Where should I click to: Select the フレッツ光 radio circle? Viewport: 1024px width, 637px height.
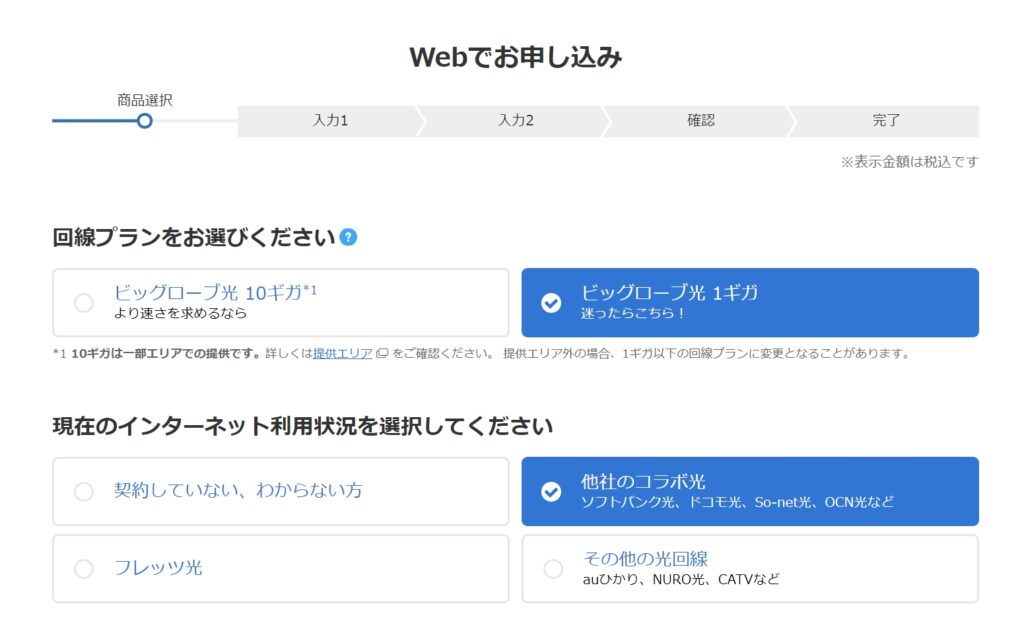[84, 568]
